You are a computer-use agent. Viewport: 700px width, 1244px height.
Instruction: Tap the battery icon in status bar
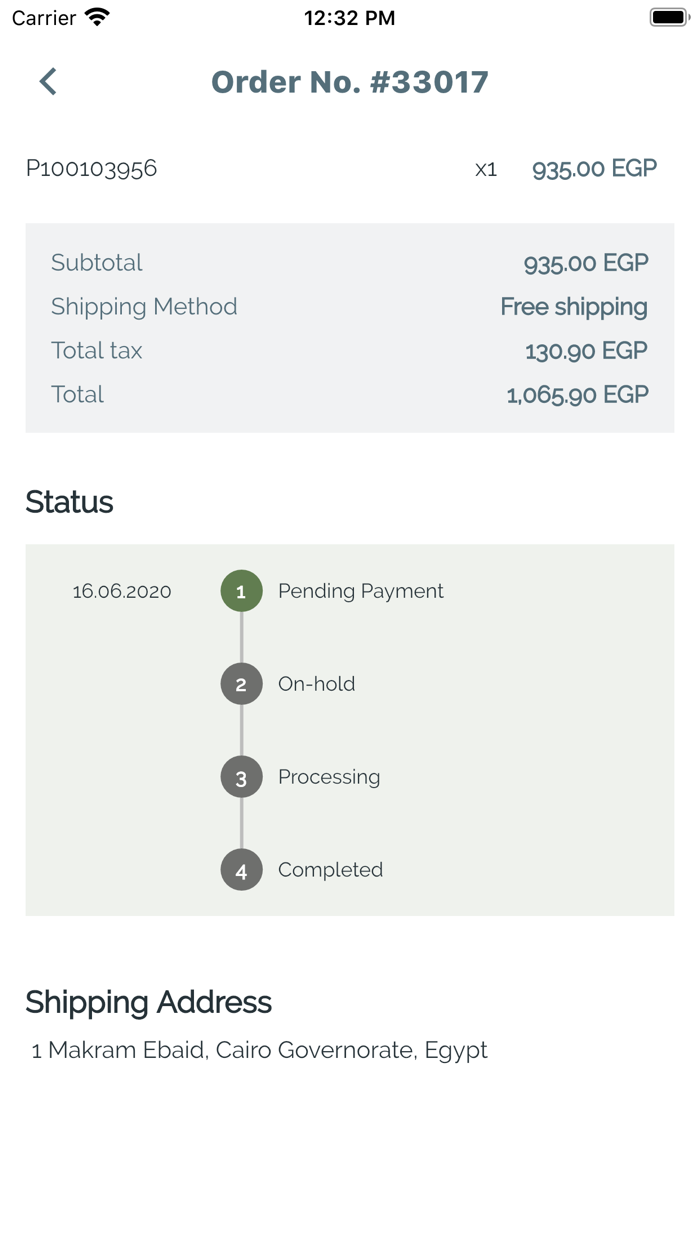[669, 18]
